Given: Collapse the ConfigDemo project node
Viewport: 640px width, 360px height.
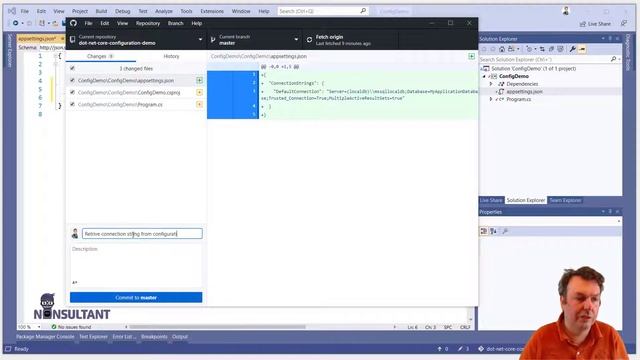Looking at the screenshot, I should (484, 76).
